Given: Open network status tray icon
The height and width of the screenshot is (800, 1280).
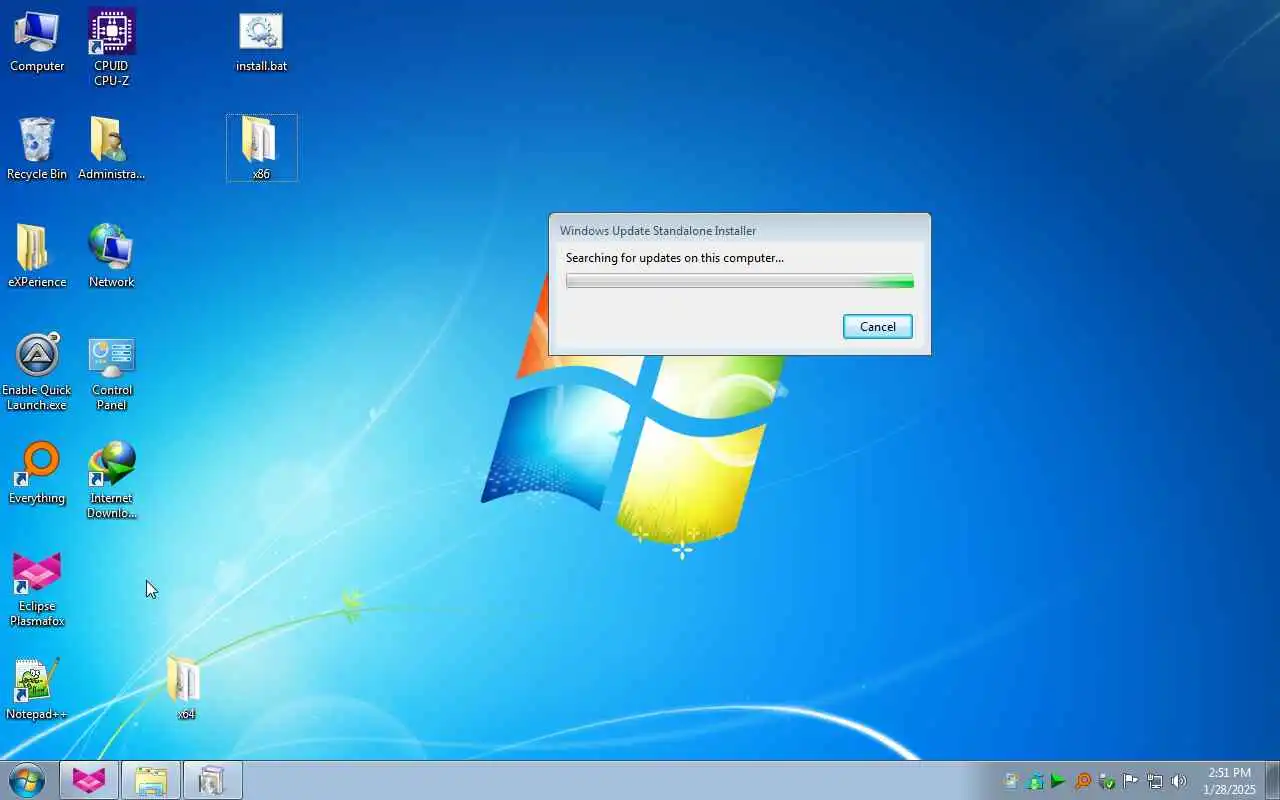Looking at the screenshot, I should [1155, 781].
